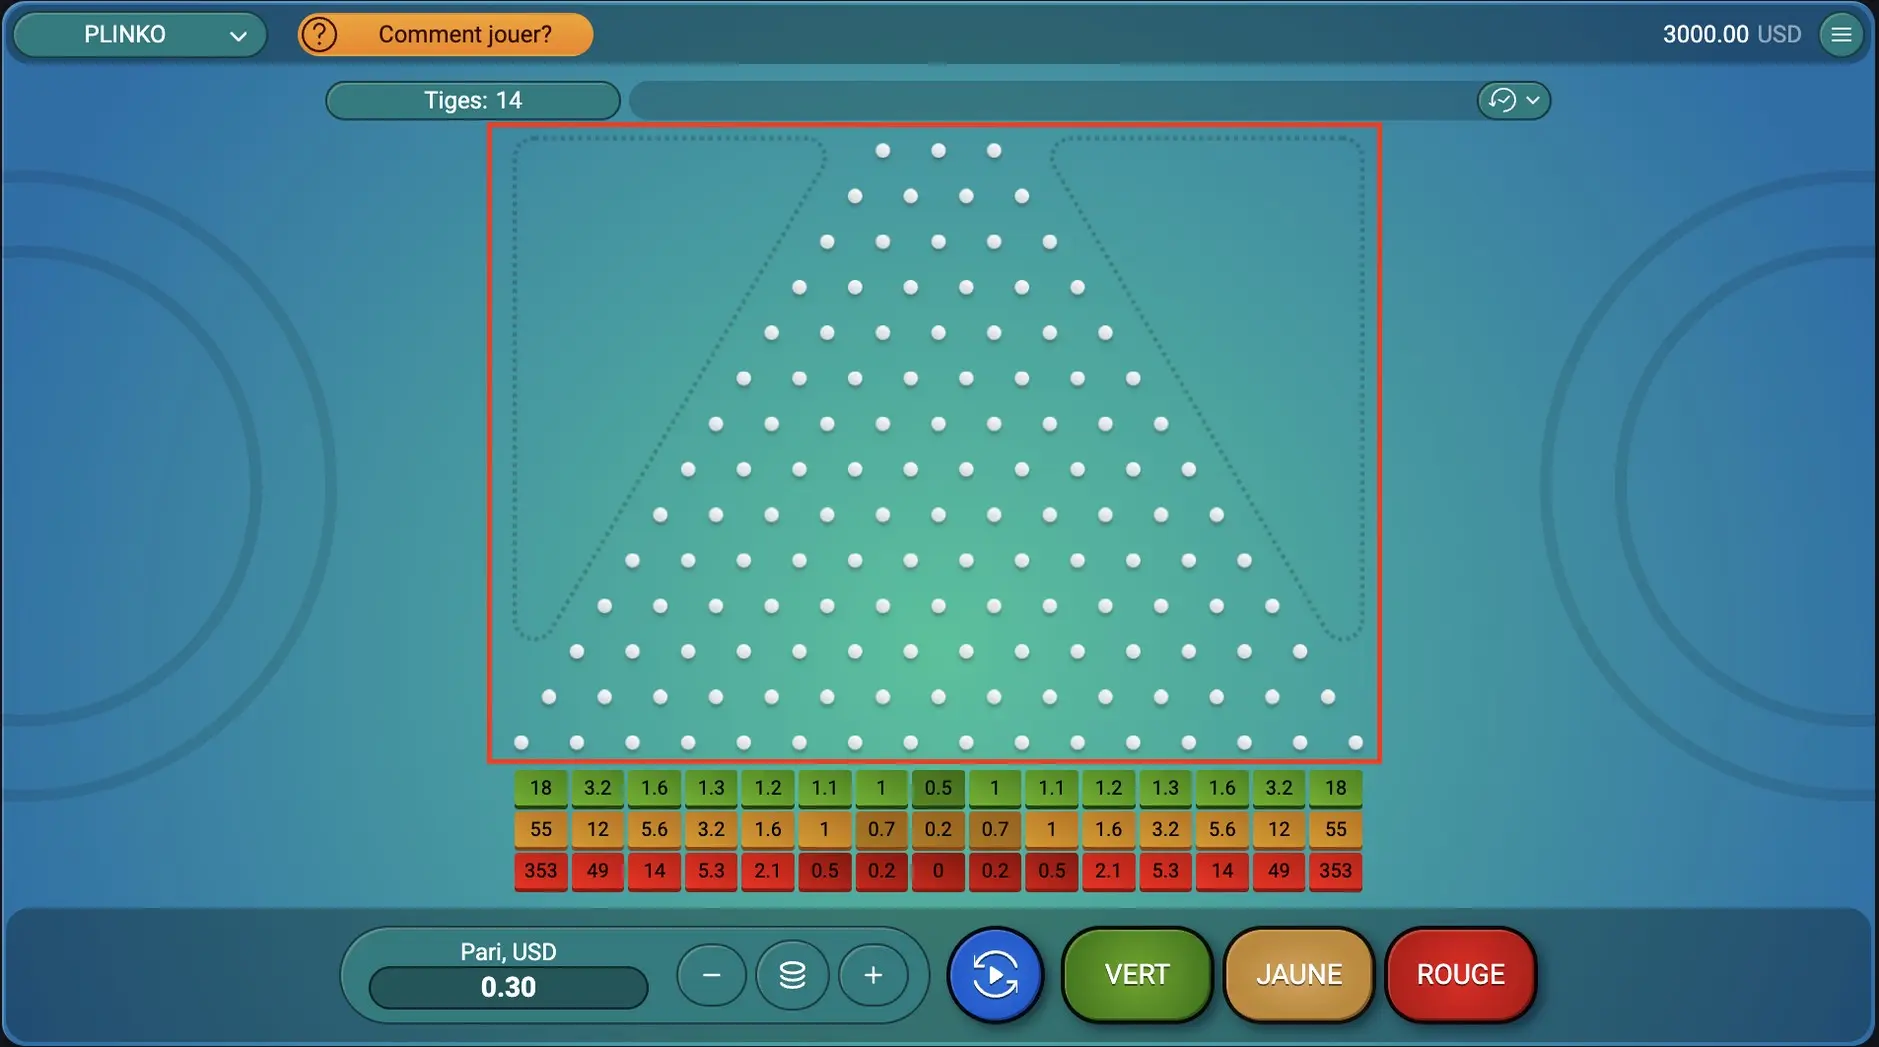
Task: Click the 3000.00 USD balance
Action: (x=1731, y=34)
